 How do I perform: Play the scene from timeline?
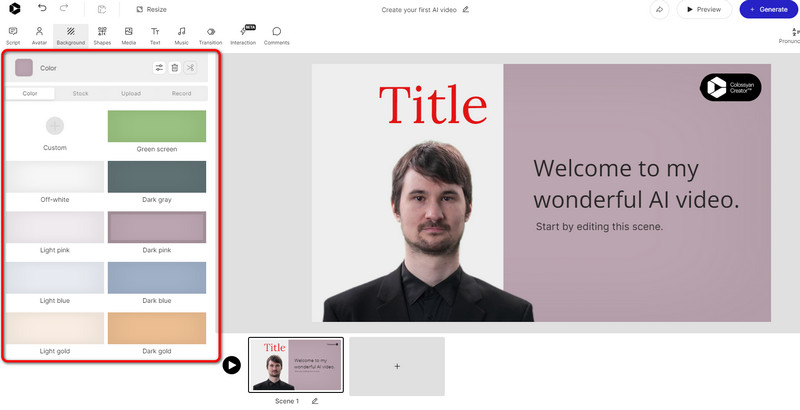point(231,365)
